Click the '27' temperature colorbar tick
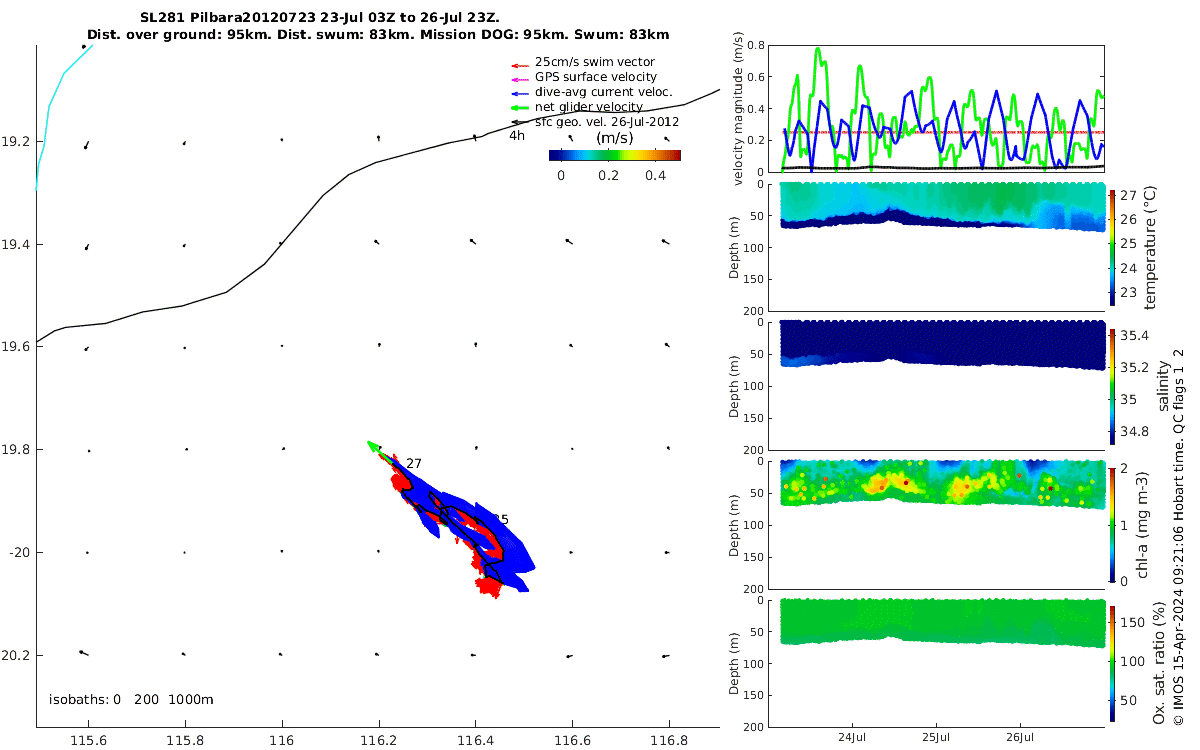The height and width of the screenshot is (750, 1200). pos(1129,196)
